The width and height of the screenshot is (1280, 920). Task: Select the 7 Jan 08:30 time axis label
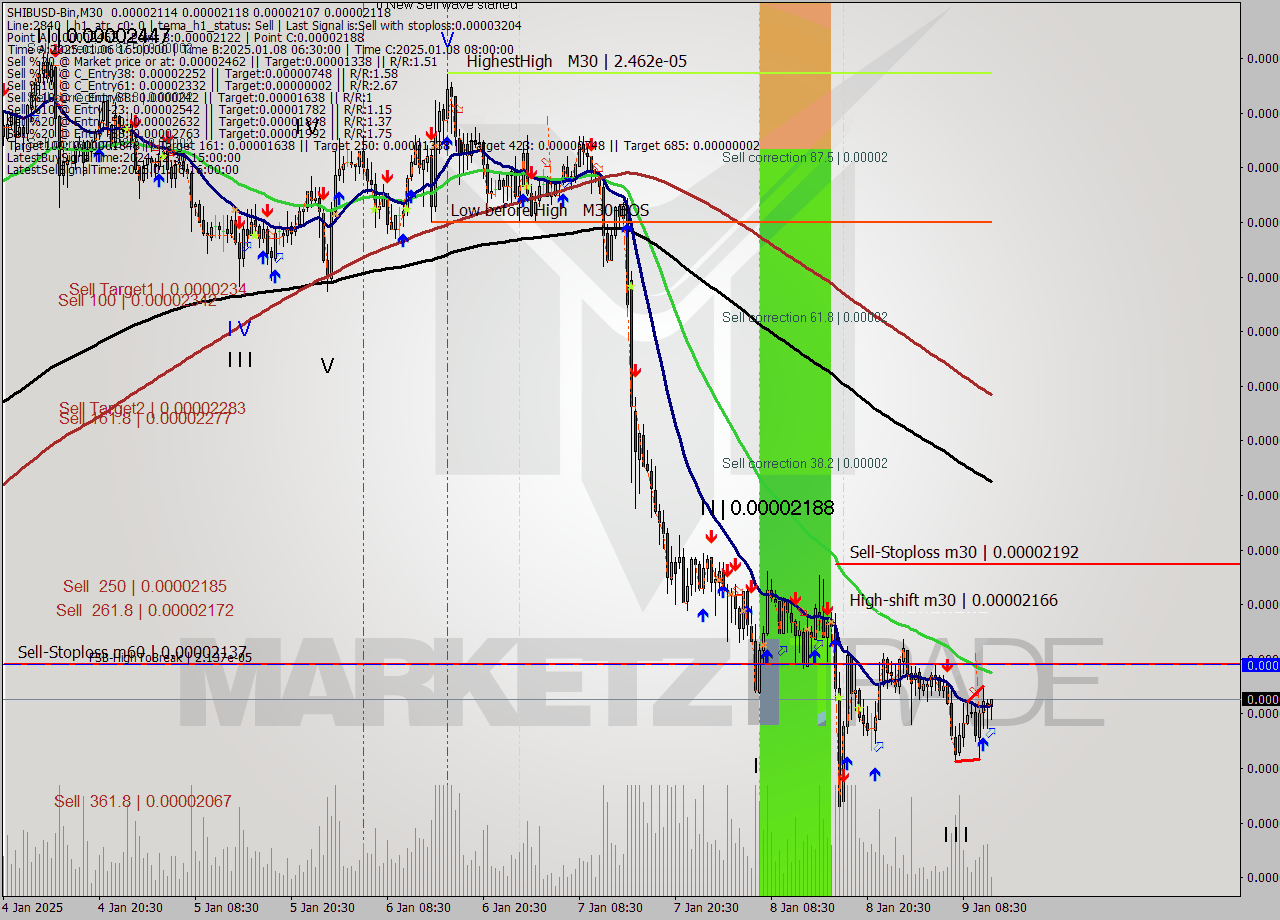pyautogui.click(x=611, y=908)
